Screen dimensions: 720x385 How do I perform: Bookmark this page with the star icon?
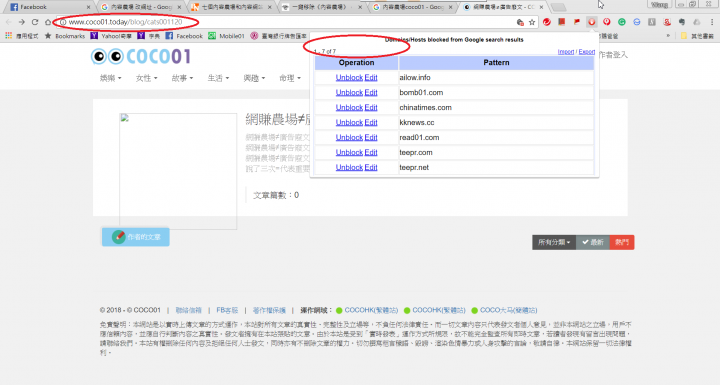tap(532, 22)
